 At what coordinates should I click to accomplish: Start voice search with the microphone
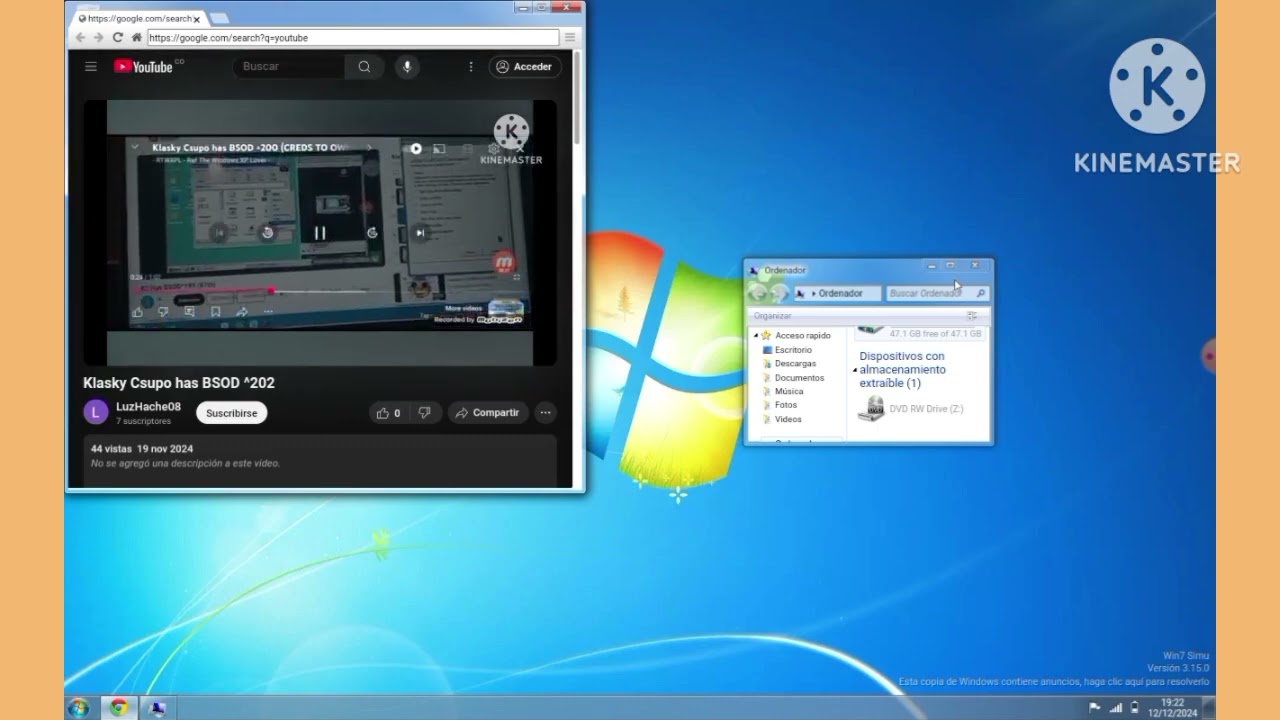pyautogui.click(x=407, y=67)
